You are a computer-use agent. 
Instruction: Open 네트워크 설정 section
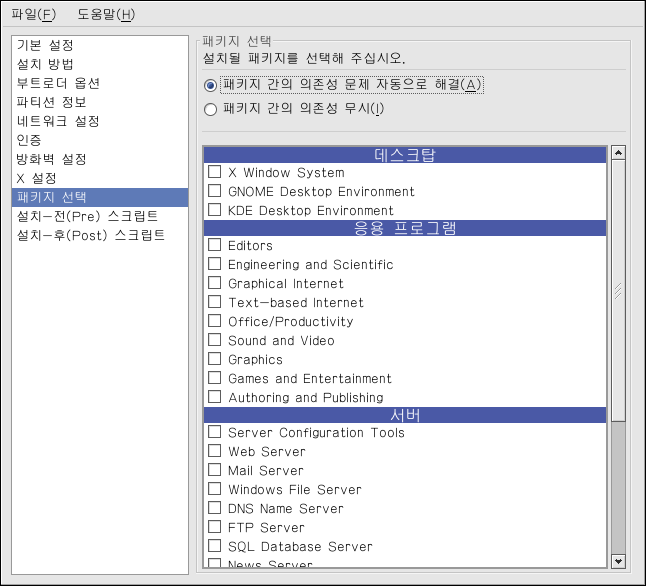58,121
